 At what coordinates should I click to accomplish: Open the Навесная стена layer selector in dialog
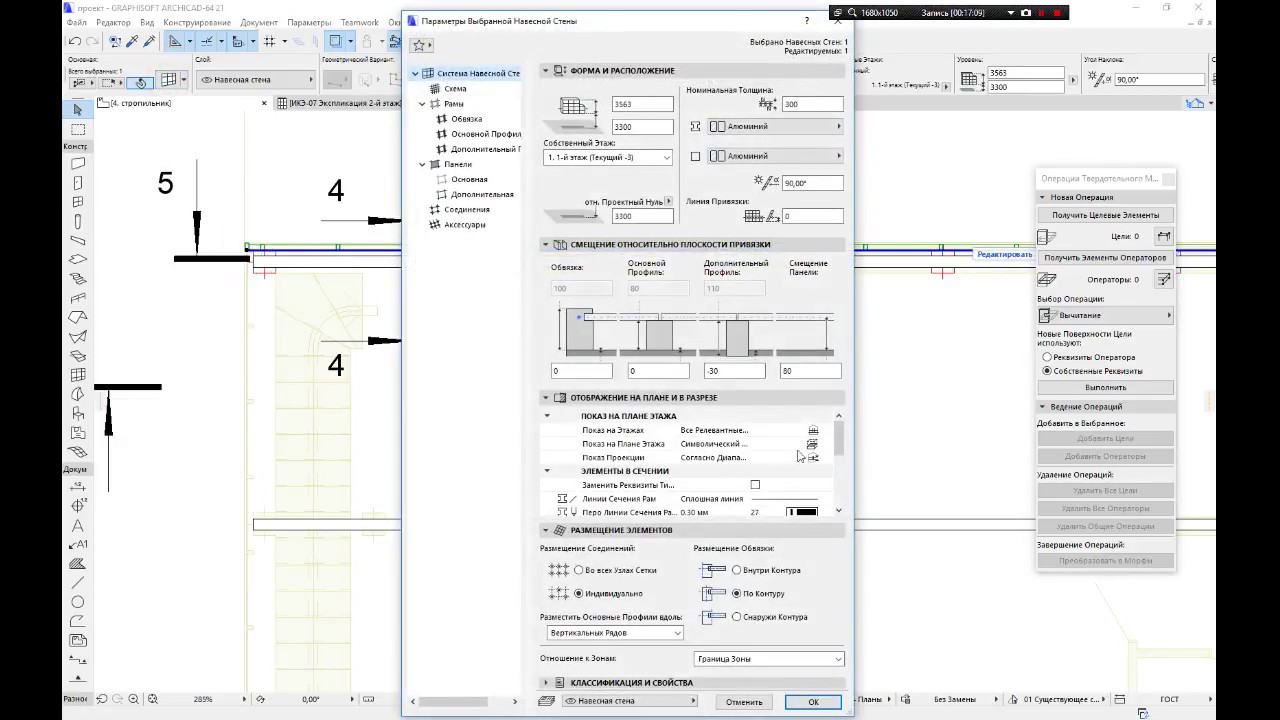pyautogui.click(x=630, y=701)
